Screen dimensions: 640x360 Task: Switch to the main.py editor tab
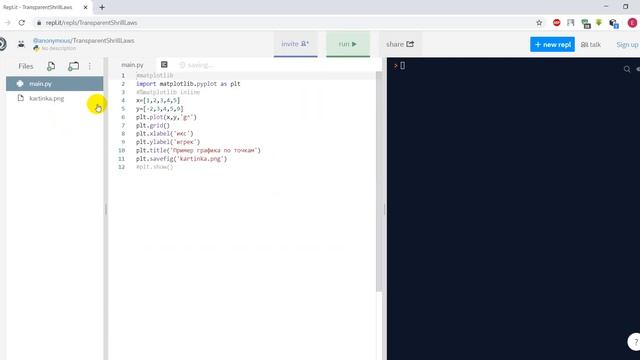pos(132,65)
